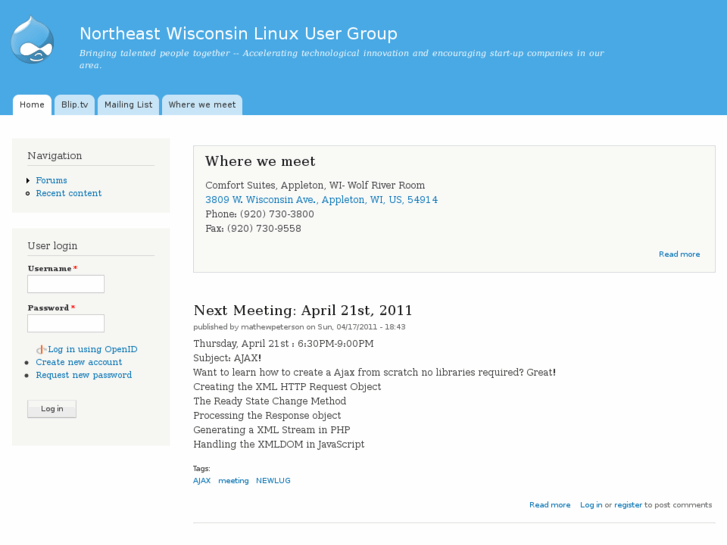Click the Northeast Wisconsin Linux User Group title
The image size is (727, 545).
(238, 34)
